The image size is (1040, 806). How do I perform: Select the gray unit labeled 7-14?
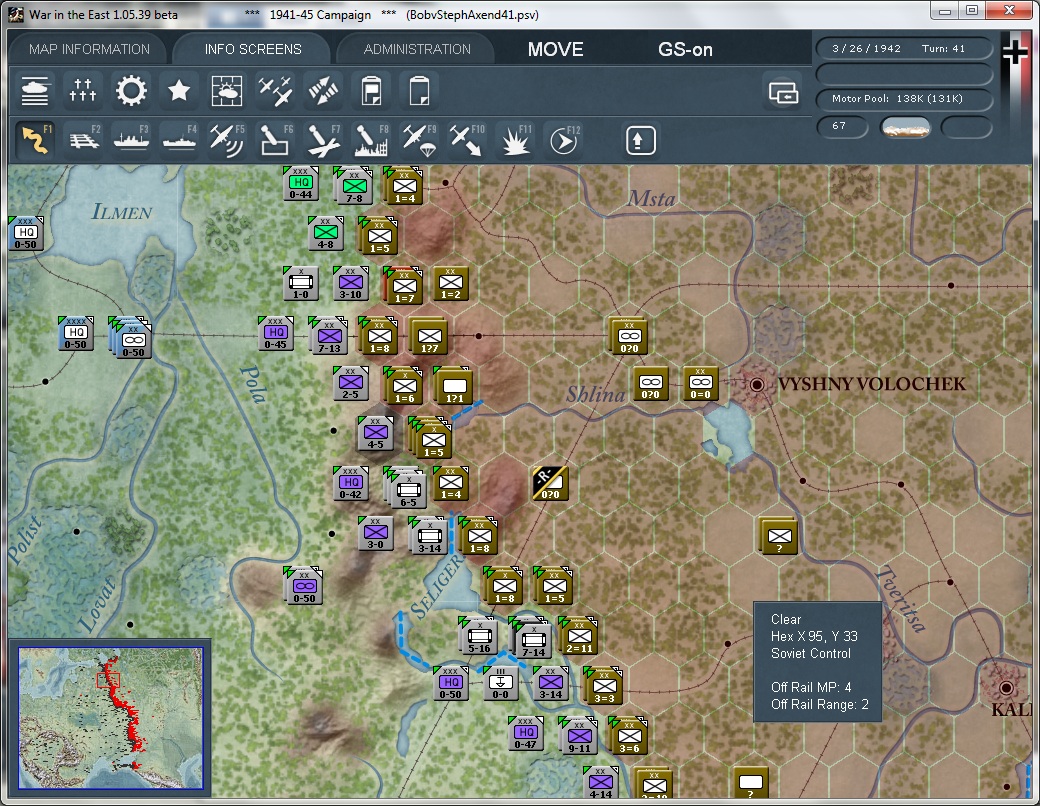pyautogui.click(x=531, y=637)
